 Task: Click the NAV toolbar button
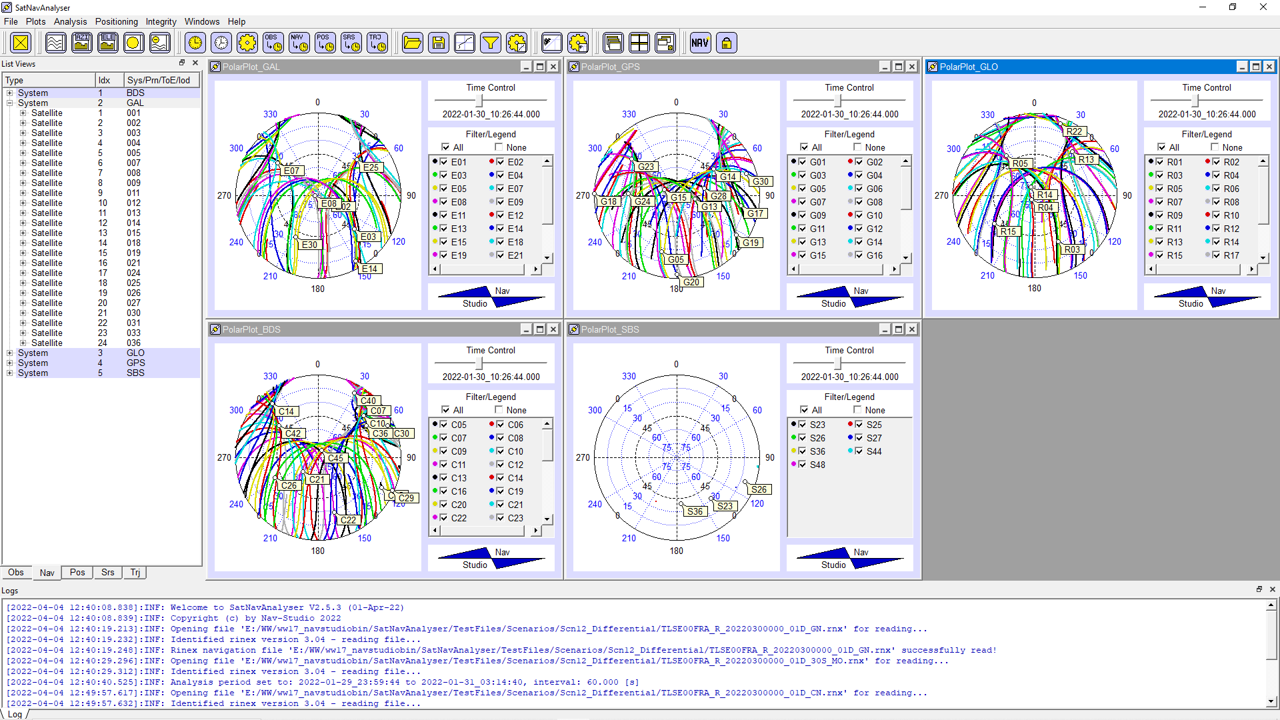coord(700,42)
